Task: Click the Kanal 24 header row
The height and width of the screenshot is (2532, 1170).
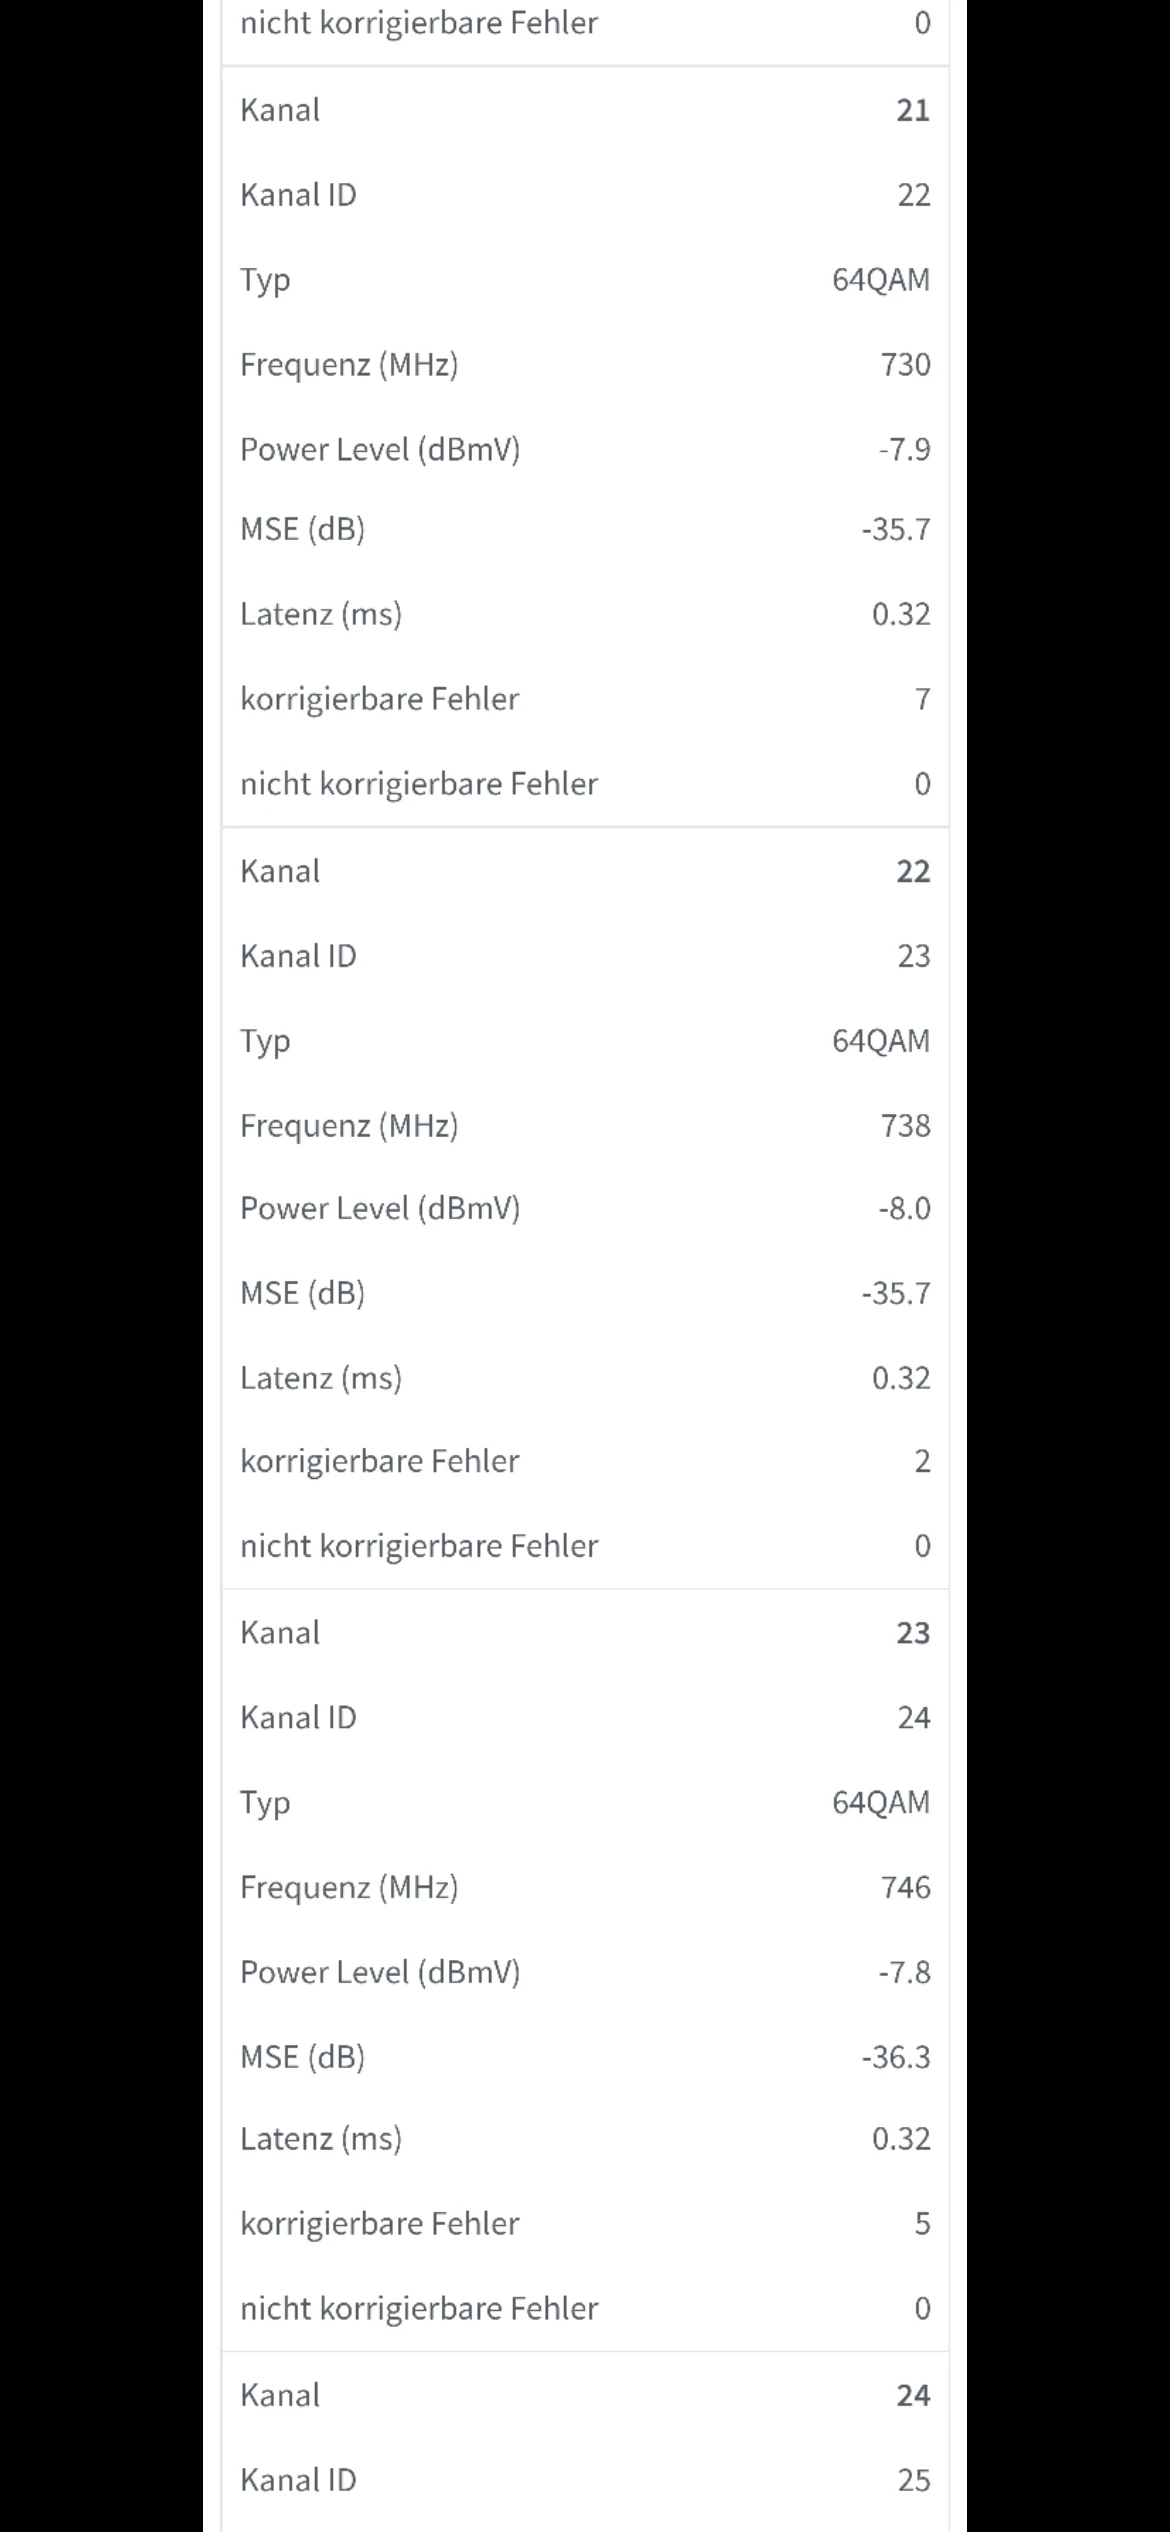Action: pos(585,2395)
